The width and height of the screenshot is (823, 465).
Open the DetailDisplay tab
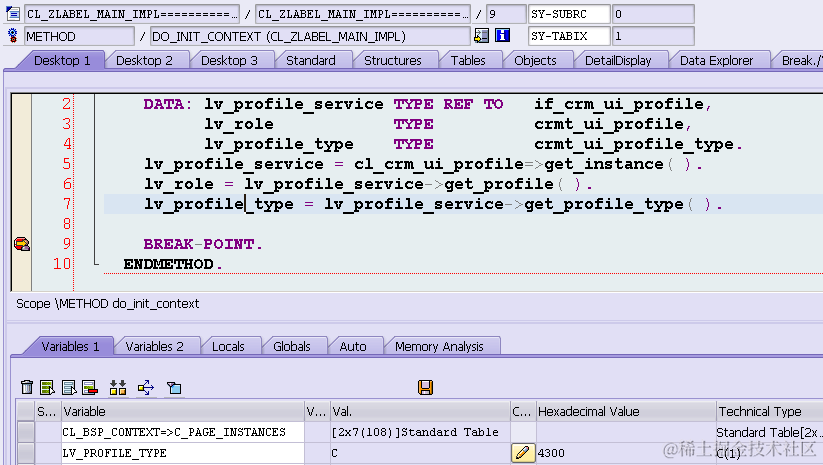[618, 60]
